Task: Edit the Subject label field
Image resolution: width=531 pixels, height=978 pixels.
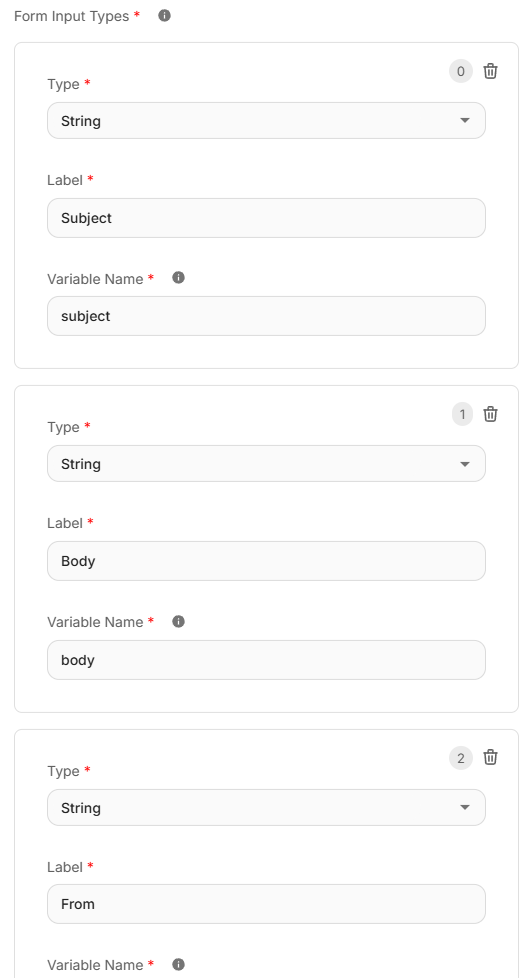Action: (266, 218)
